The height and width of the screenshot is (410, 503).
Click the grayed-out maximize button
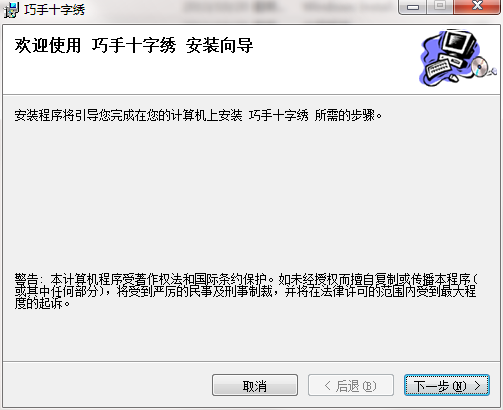440,6
